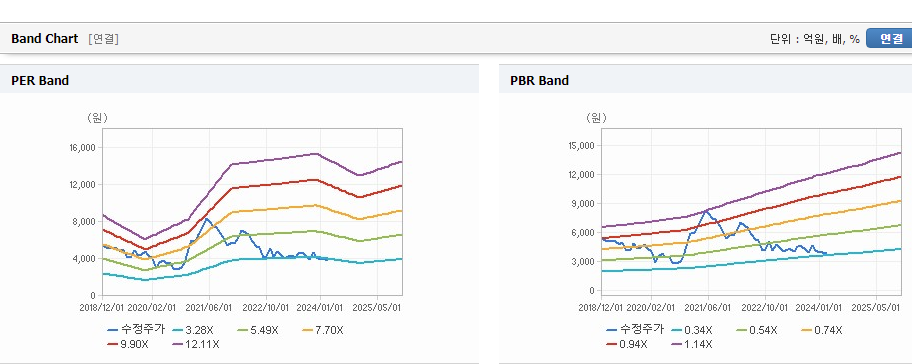Toggle 0.94X legend entry

(627, 344)
